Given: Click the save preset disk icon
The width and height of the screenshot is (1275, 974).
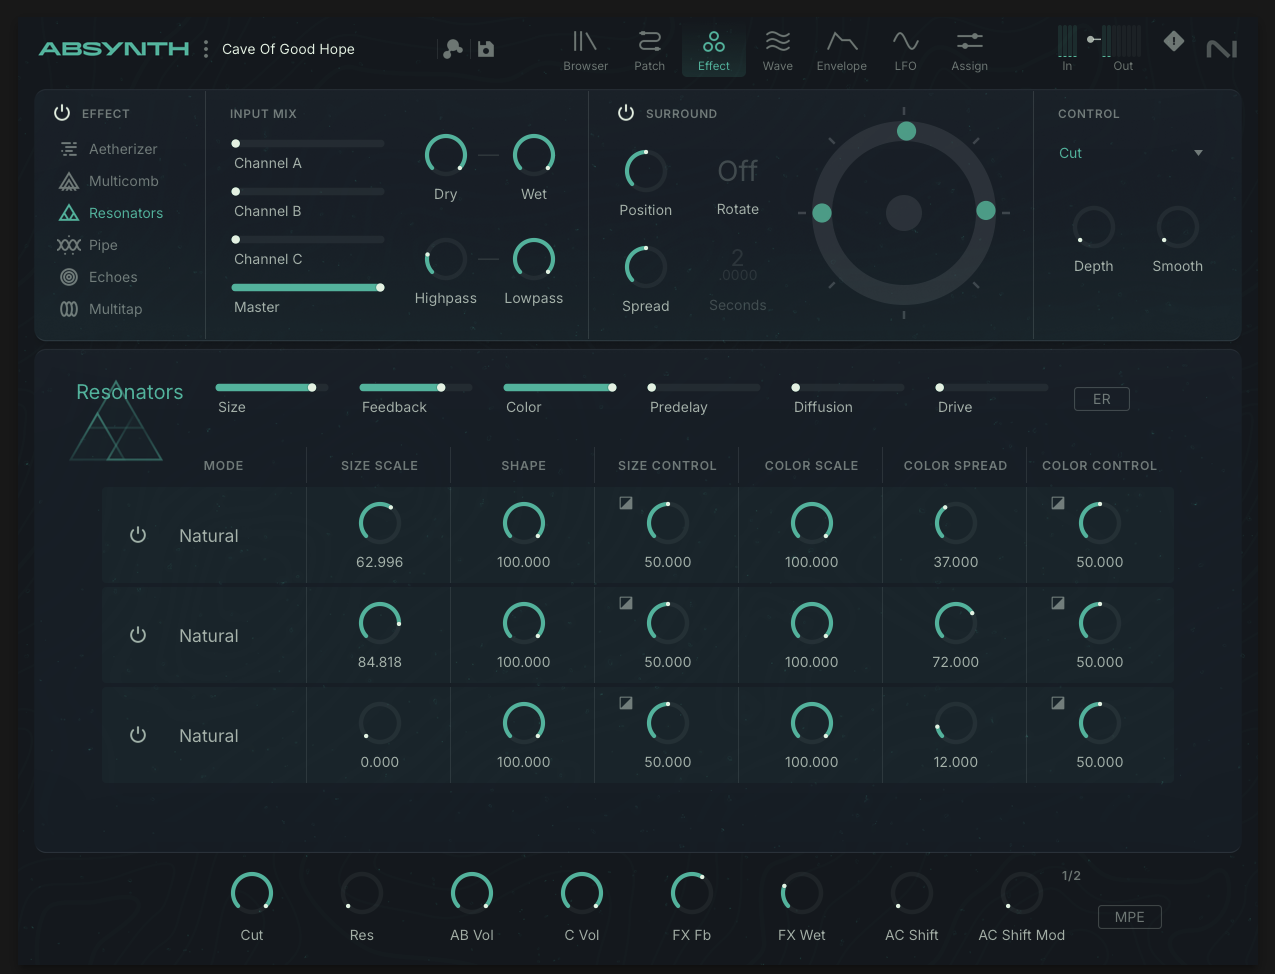Looking at the screenshot, I should click(486, 49).
